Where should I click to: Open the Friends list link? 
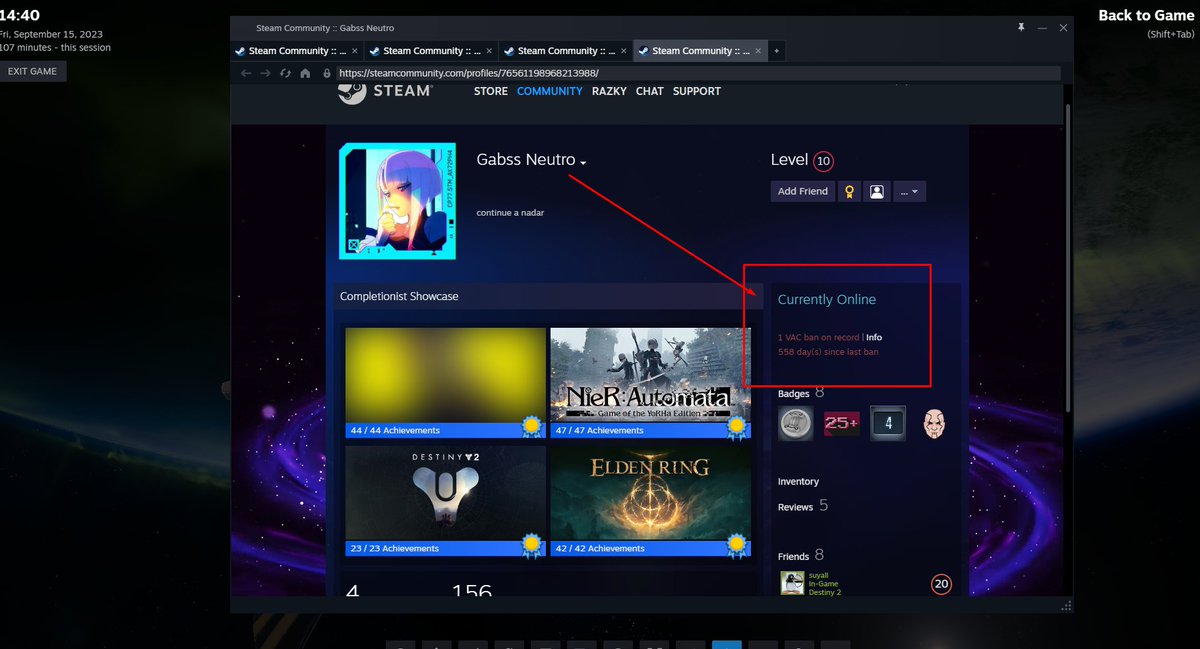(x=794, y=556)
